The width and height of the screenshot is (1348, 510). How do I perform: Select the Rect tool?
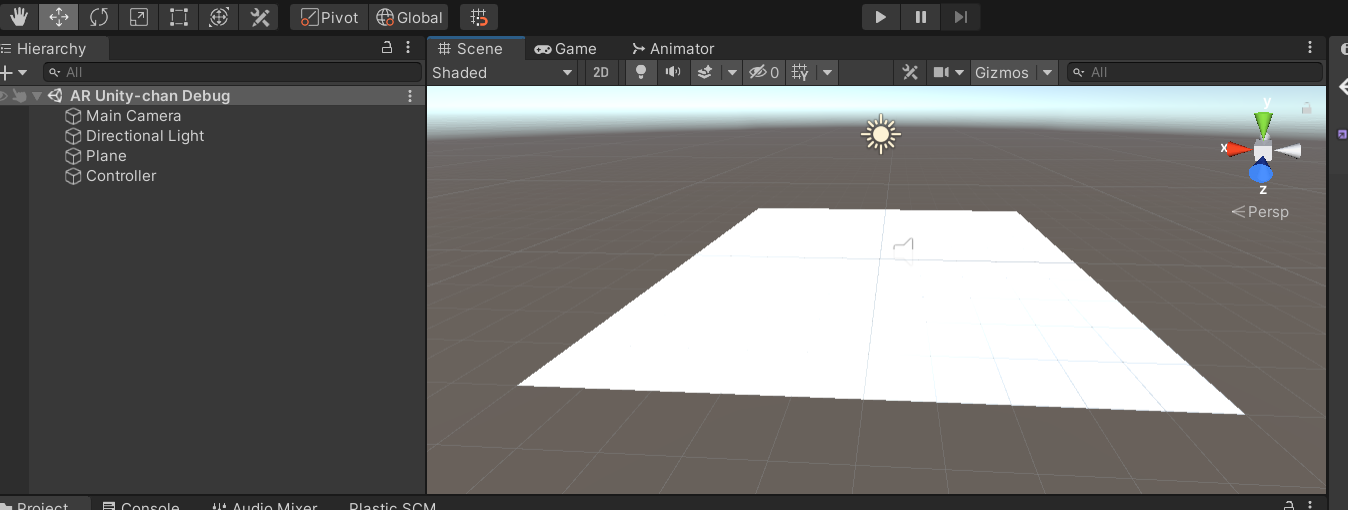[179, 17]
